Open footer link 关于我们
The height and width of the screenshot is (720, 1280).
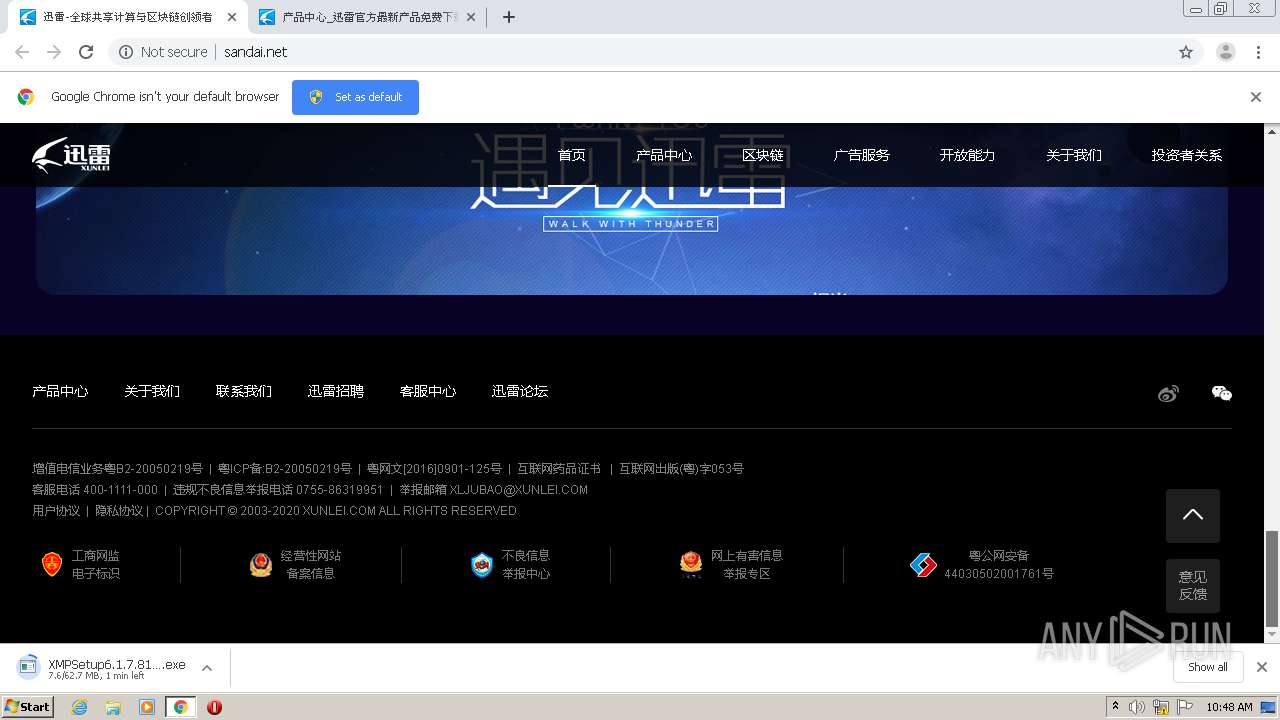(x=152, y=391)
